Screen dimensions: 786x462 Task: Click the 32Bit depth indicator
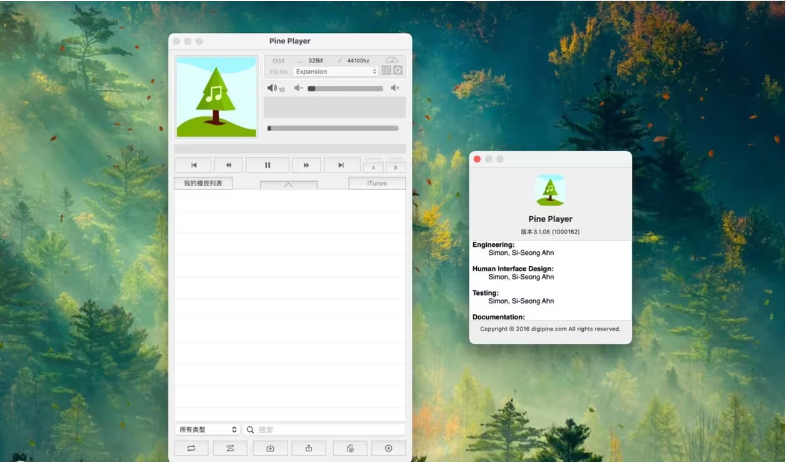[315, 61]
